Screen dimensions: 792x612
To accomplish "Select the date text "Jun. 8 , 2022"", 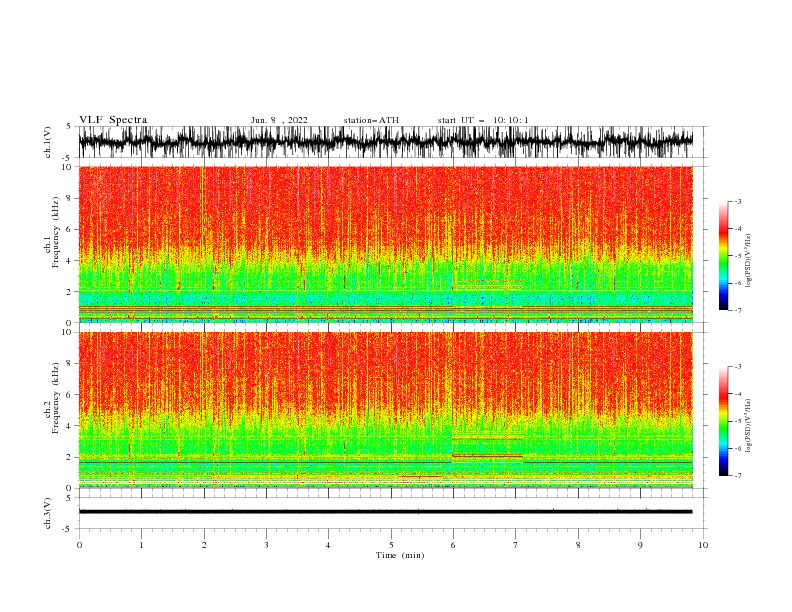I will pos(279,120).
